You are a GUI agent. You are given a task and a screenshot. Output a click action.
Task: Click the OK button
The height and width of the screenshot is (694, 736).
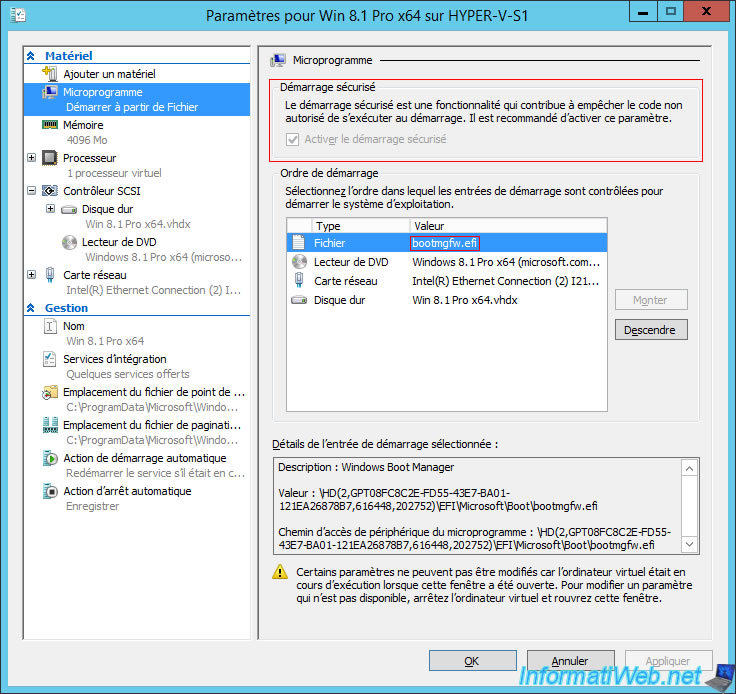[x=472, y=661]
